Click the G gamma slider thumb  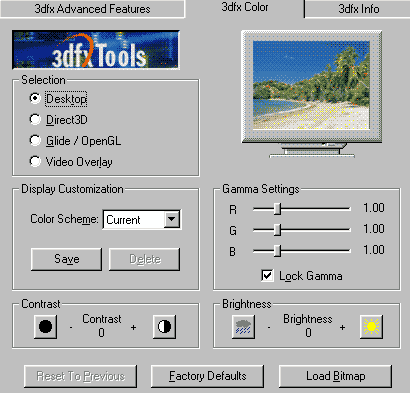tap(277, 230)
